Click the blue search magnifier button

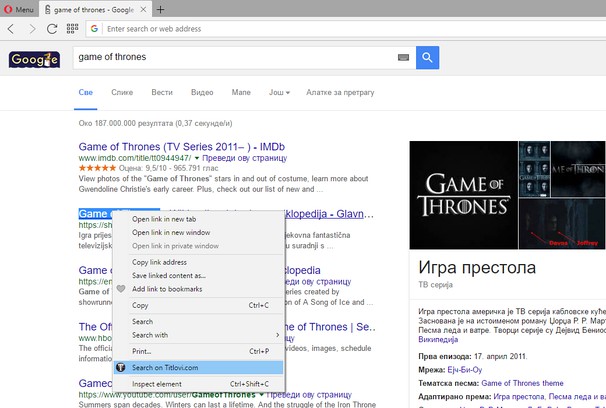[x=427, y=58]
